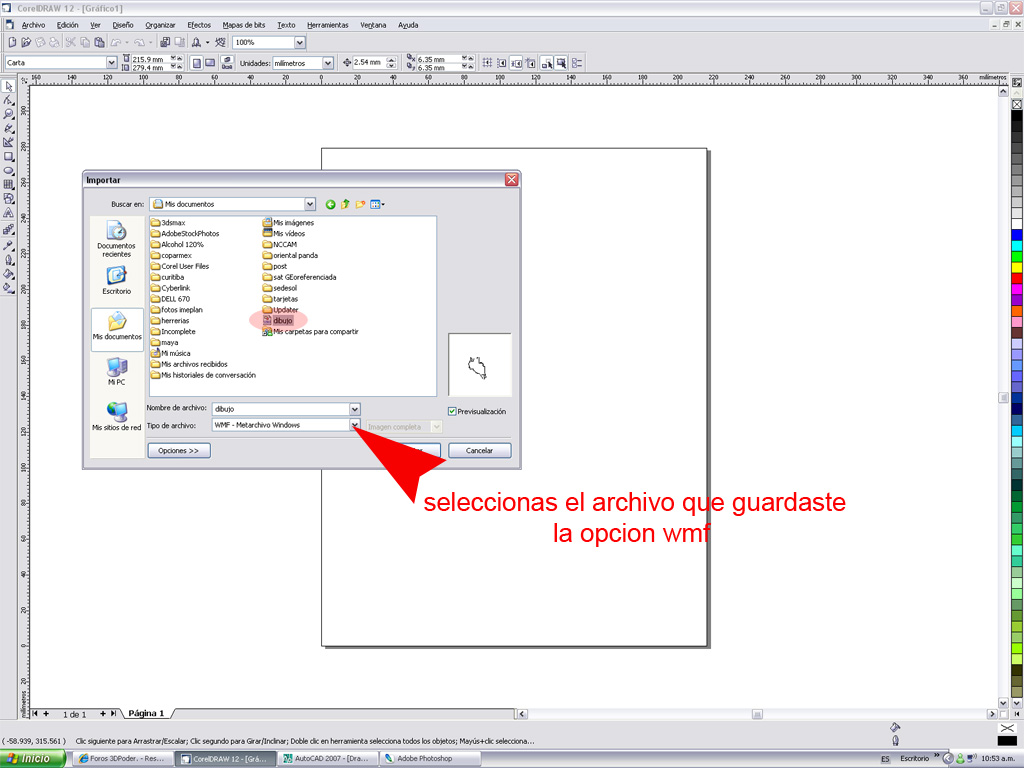Go up one folder level
Viewport: 1024px width, 768px height.
(x=345, y=204)
